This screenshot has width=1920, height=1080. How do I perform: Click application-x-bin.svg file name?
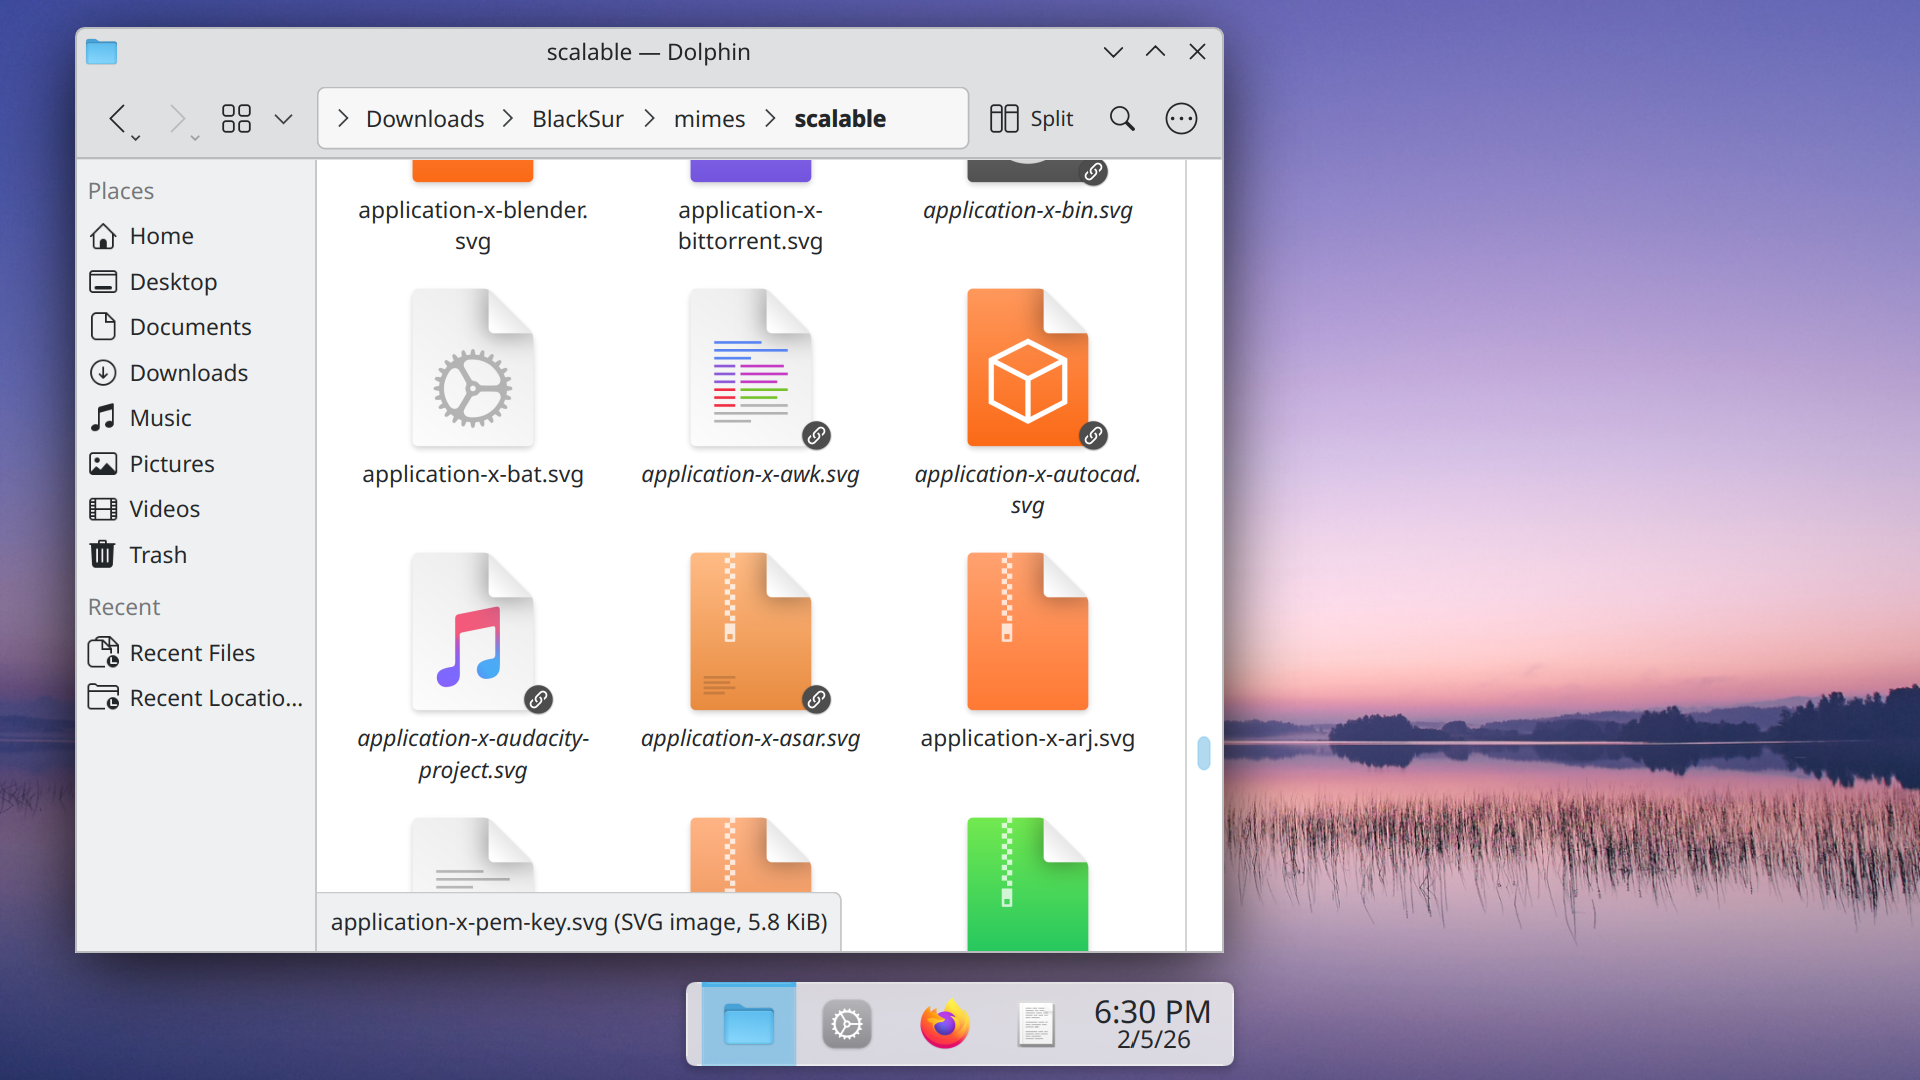coord(1028,211)
